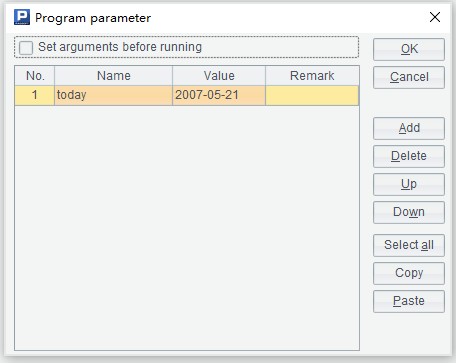Select the Value column header
Image resolution: width=456 pixels, height=363 pixels.
(x=219, y=76)
